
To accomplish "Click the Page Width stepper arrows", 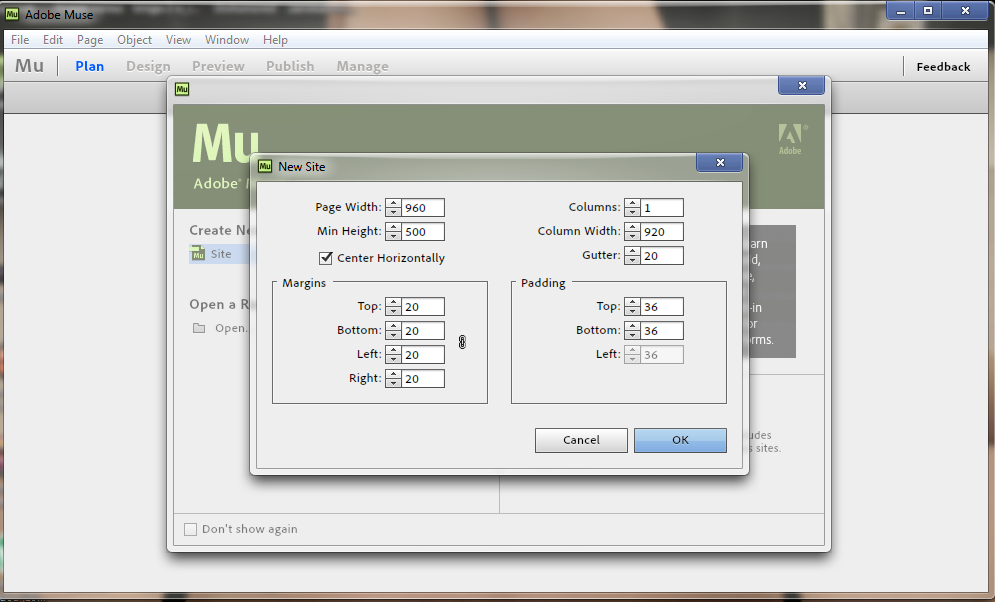I will point(393,207).
